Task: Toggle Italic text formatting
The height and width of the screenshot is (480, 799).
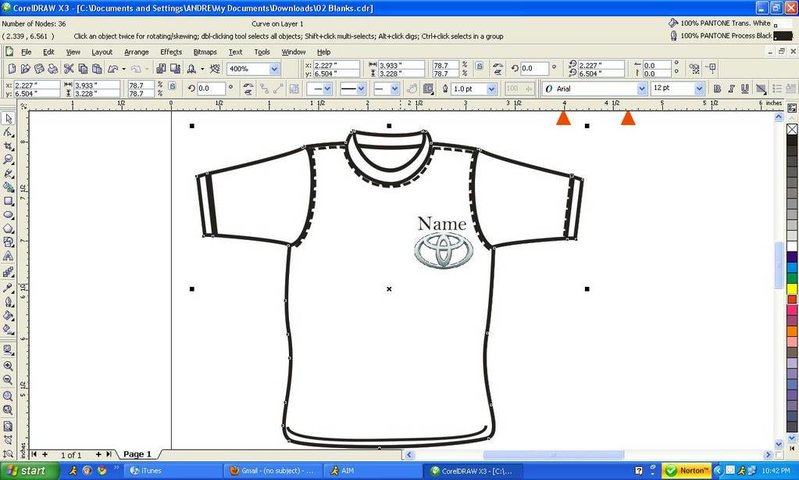Action: (731, 89)
